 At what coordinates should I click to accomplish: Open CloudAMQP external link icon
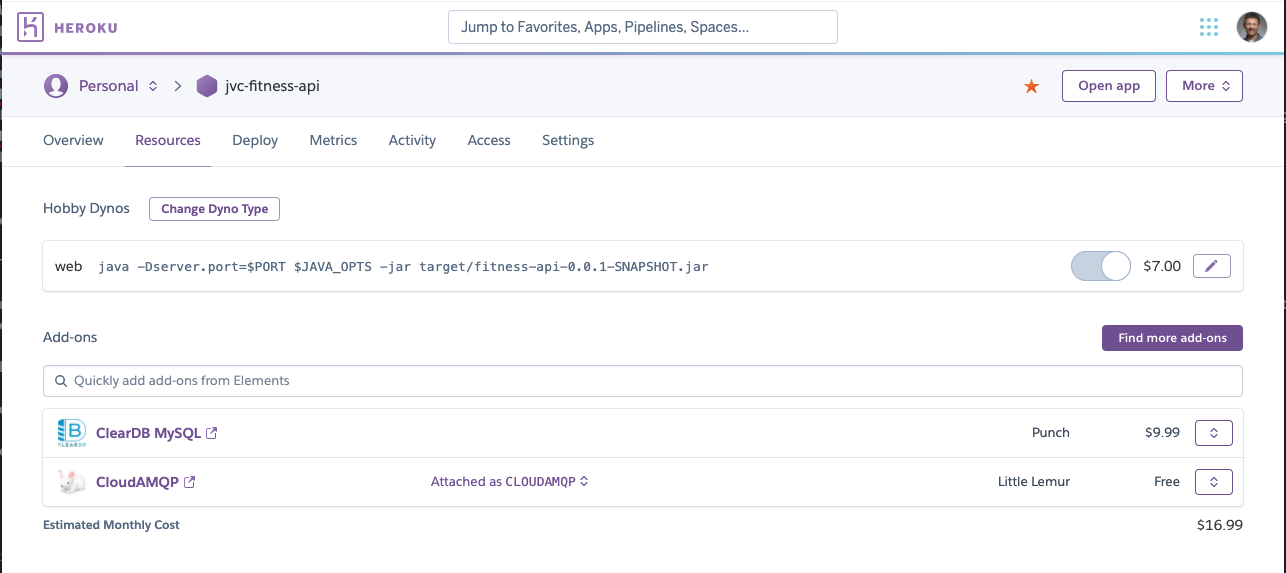190,482
